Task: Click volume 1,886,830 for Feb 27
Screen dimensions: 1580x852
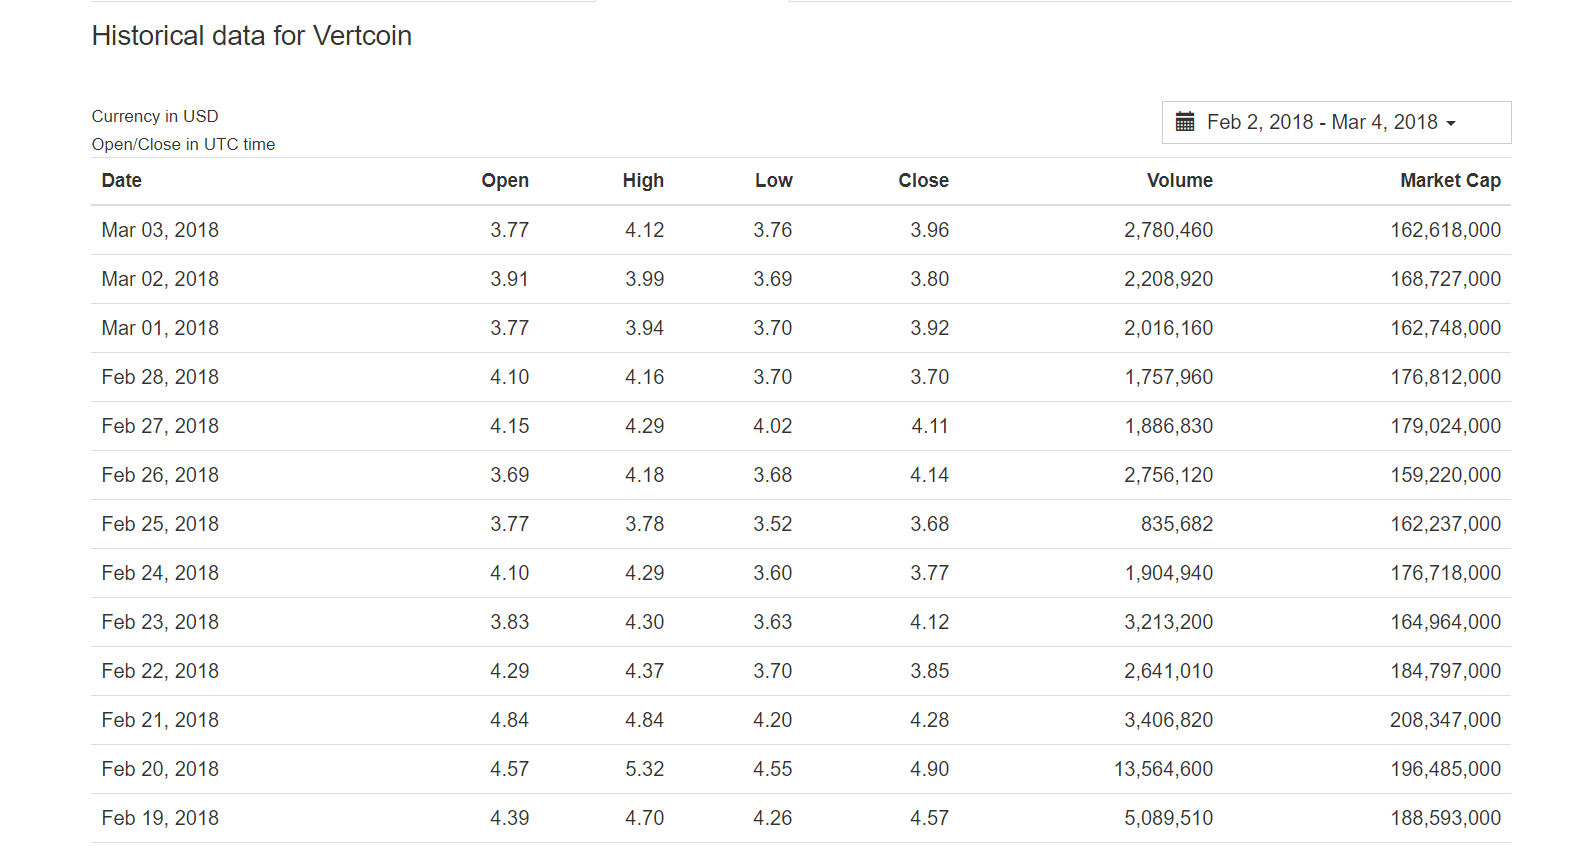Action: (1168, 426)
